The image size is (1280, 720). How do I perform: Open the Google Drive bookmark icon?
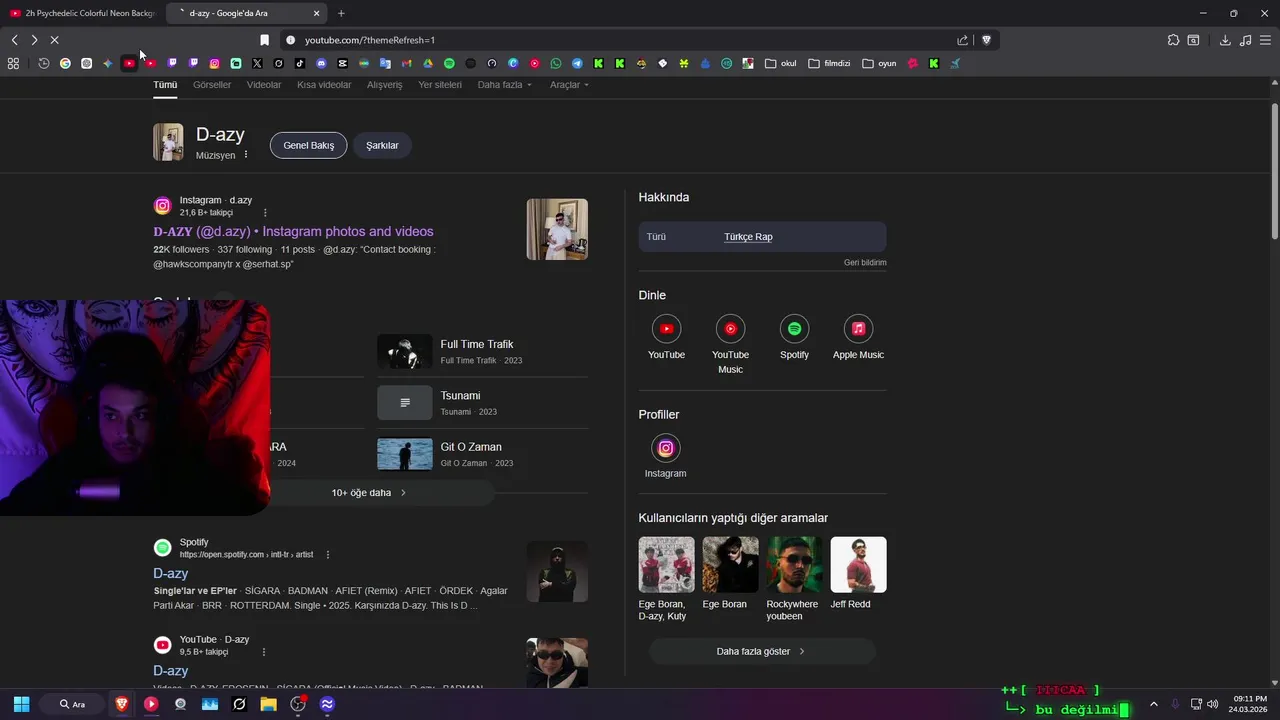point(428,63)
